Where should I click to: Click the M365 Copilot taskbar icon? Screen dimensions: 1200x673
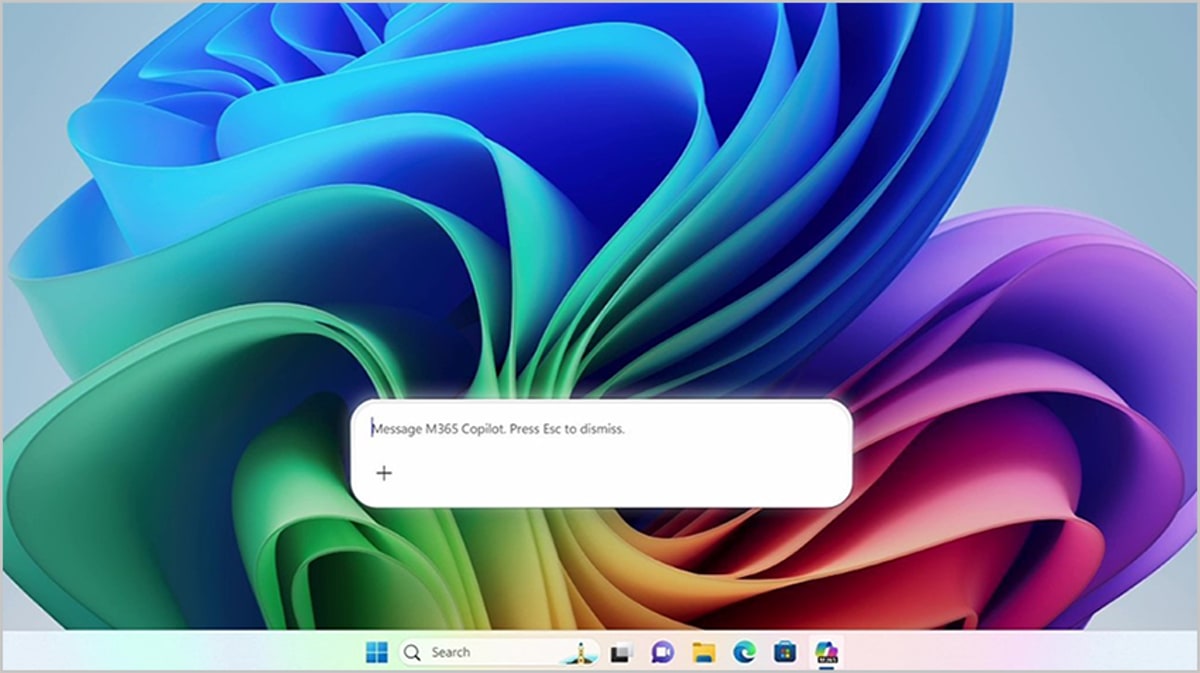[x=827, y=653]
